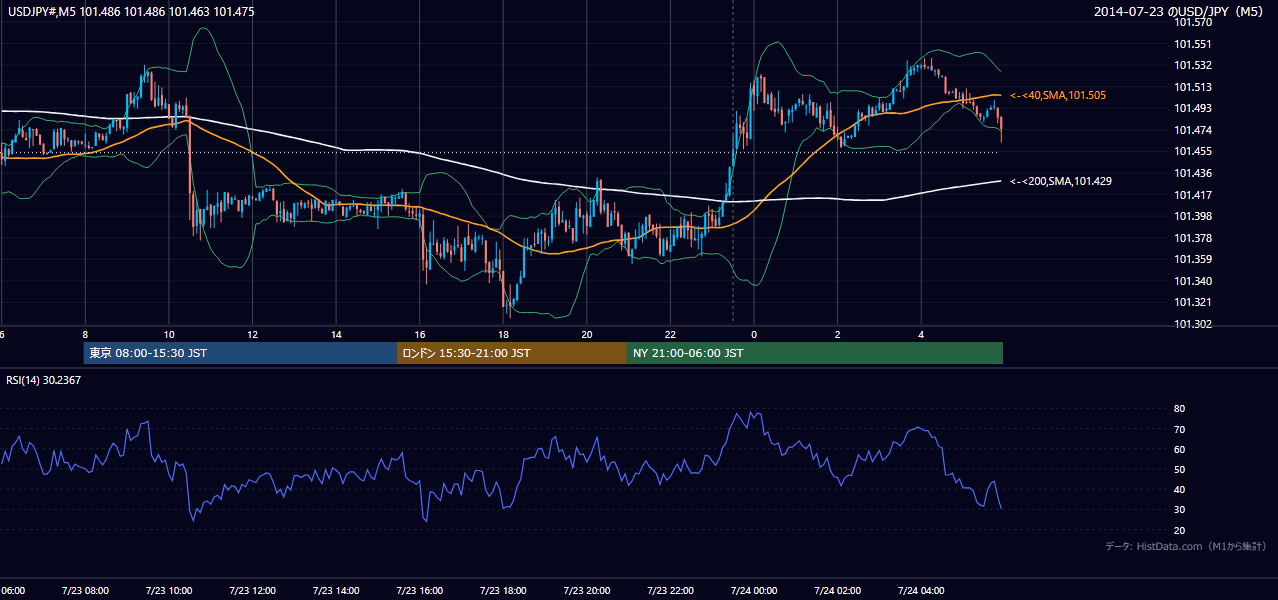Open the HistData.com data source credit
Image resolution: width=1278 pixels, height=600 pixels.
[1186, 546]
